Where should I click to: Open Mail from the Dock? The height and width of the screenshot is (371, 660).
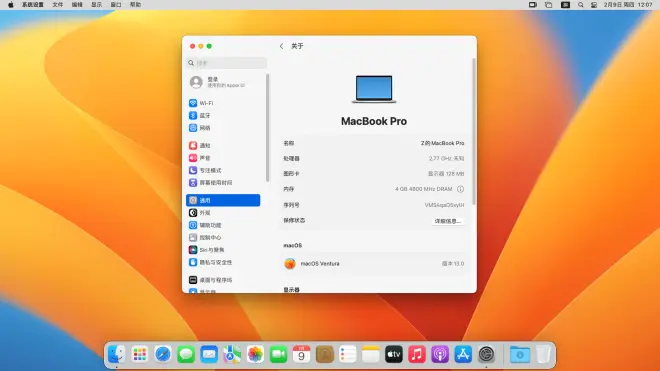209,355
